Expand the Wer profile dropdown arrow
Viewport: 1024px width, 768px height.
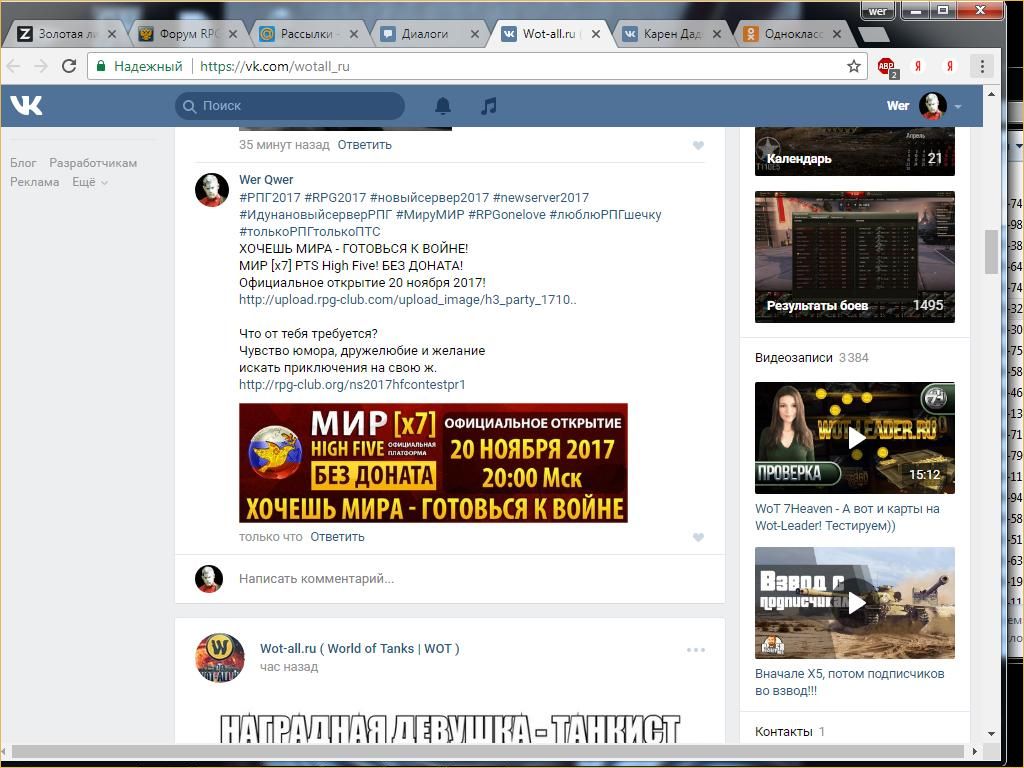(958, 106)
